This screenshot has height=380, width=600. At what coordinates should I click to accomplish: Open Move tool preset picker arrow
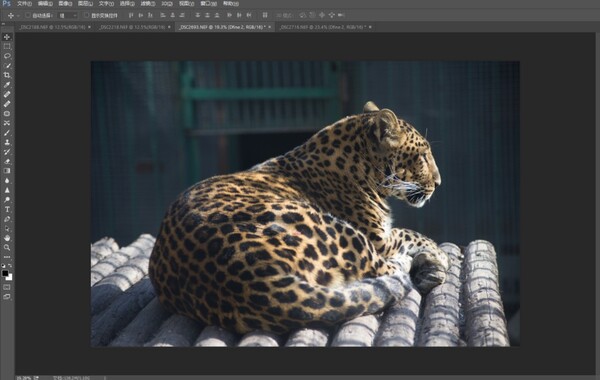(18, 16)
